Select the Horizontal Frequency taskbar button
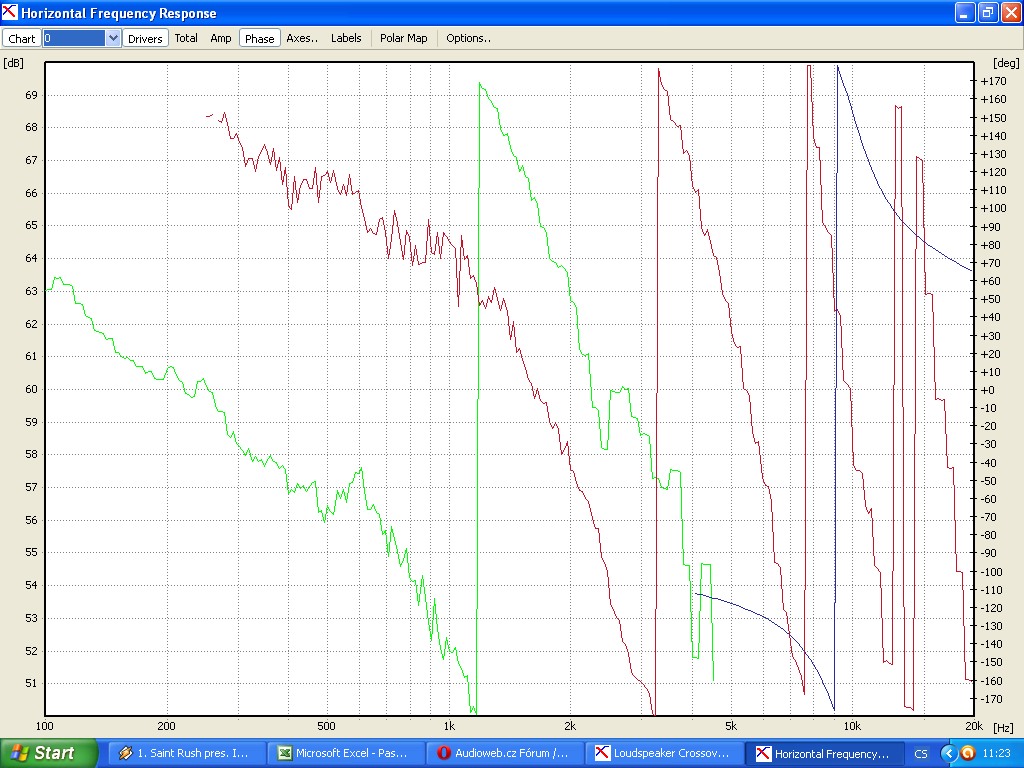The image size is (1024, 768). [x=824, y=753]
